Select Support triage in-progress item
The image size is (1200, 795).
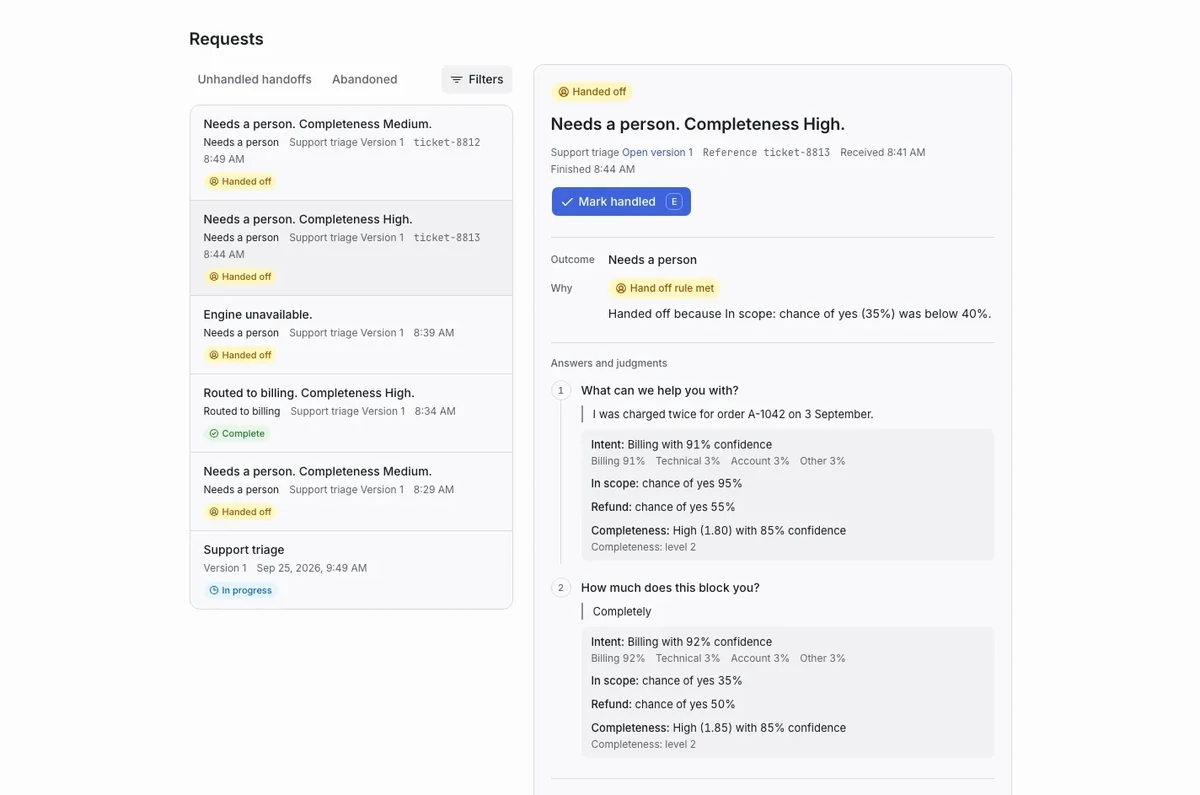click(x=351, y=570)
